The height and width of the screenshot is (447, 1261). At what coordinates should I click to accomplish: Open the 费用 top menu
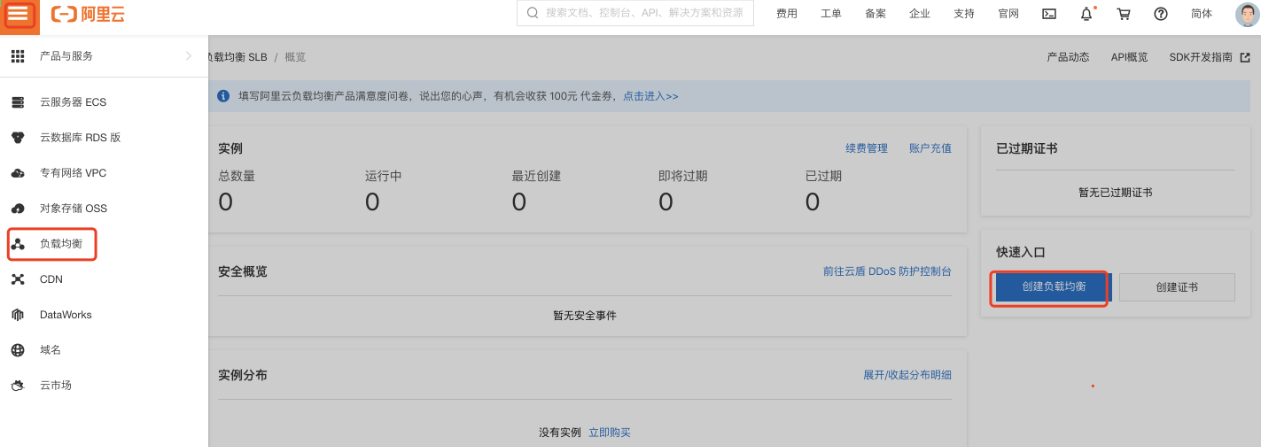787,14
